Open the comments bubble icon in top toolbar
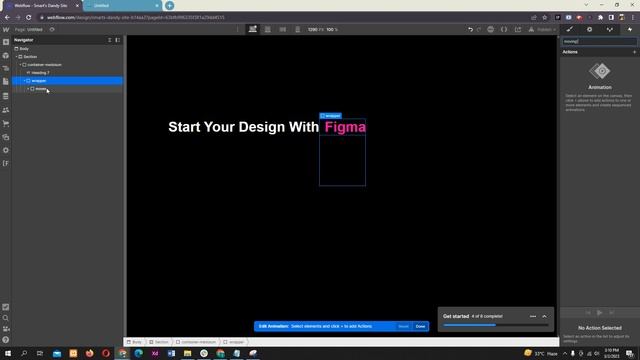The height and width of the screenshot is (360, 640). tap(491, 29)
